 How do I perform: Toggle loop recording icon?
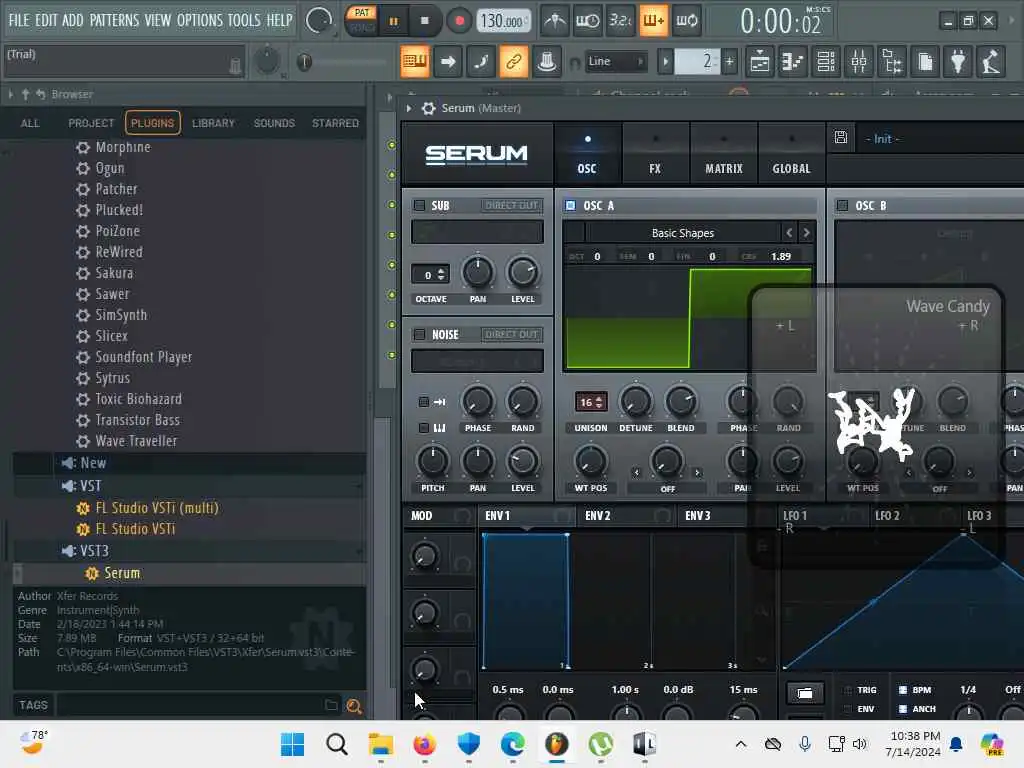pos(686,21)
